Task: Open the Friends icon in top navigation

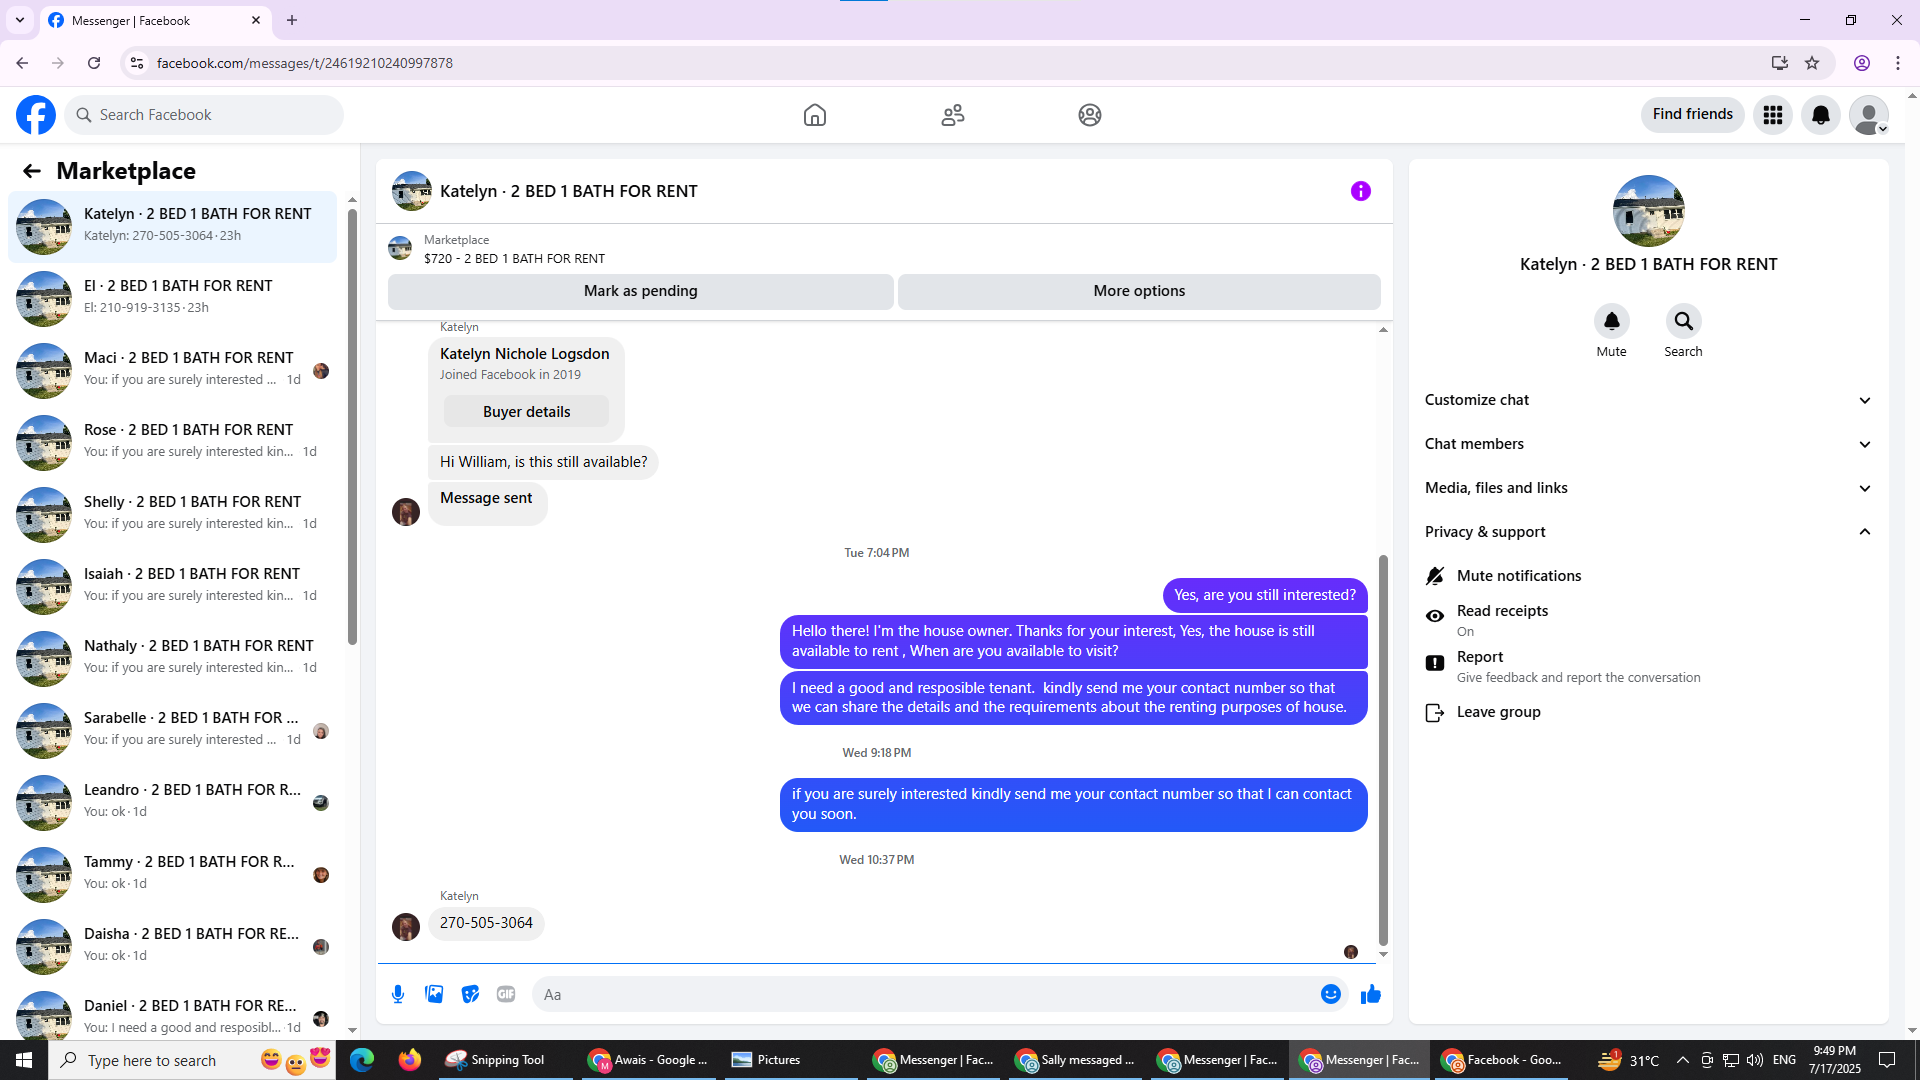Action: [x=953, y=115]
